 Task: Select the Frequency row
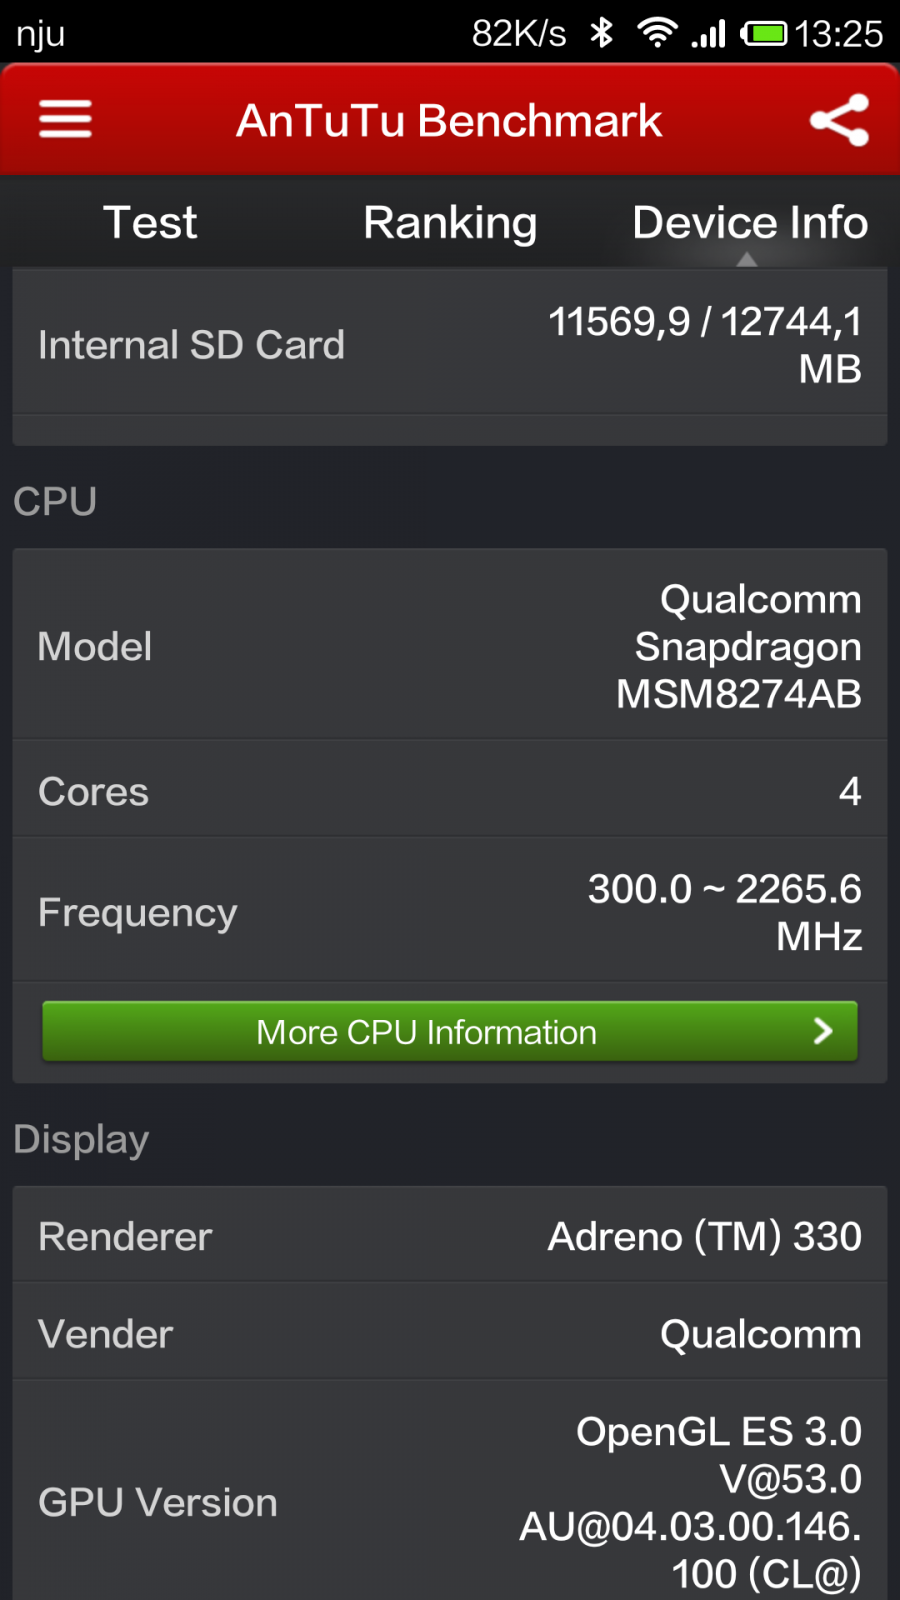(x=450, y=912)
